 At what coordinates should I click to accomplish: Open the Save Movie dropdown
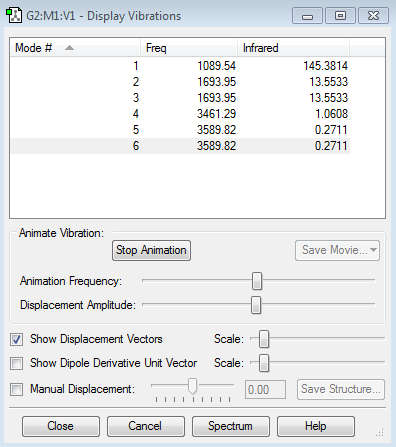pyautogui.click(x=337, y=250)
